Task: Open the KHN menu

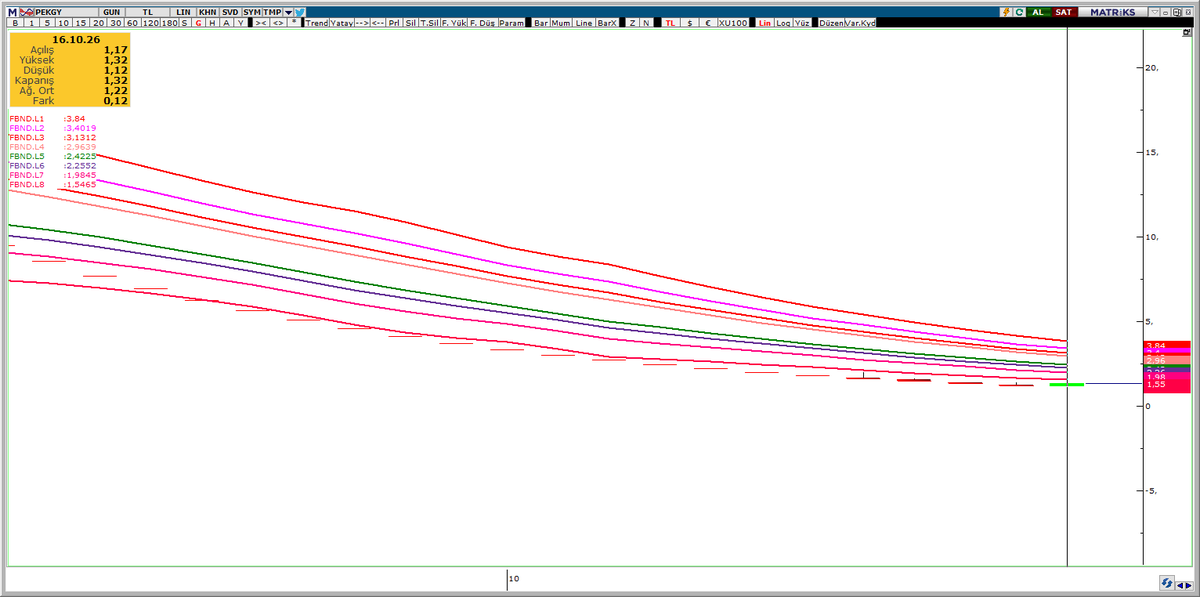Action: coord(207,11)
